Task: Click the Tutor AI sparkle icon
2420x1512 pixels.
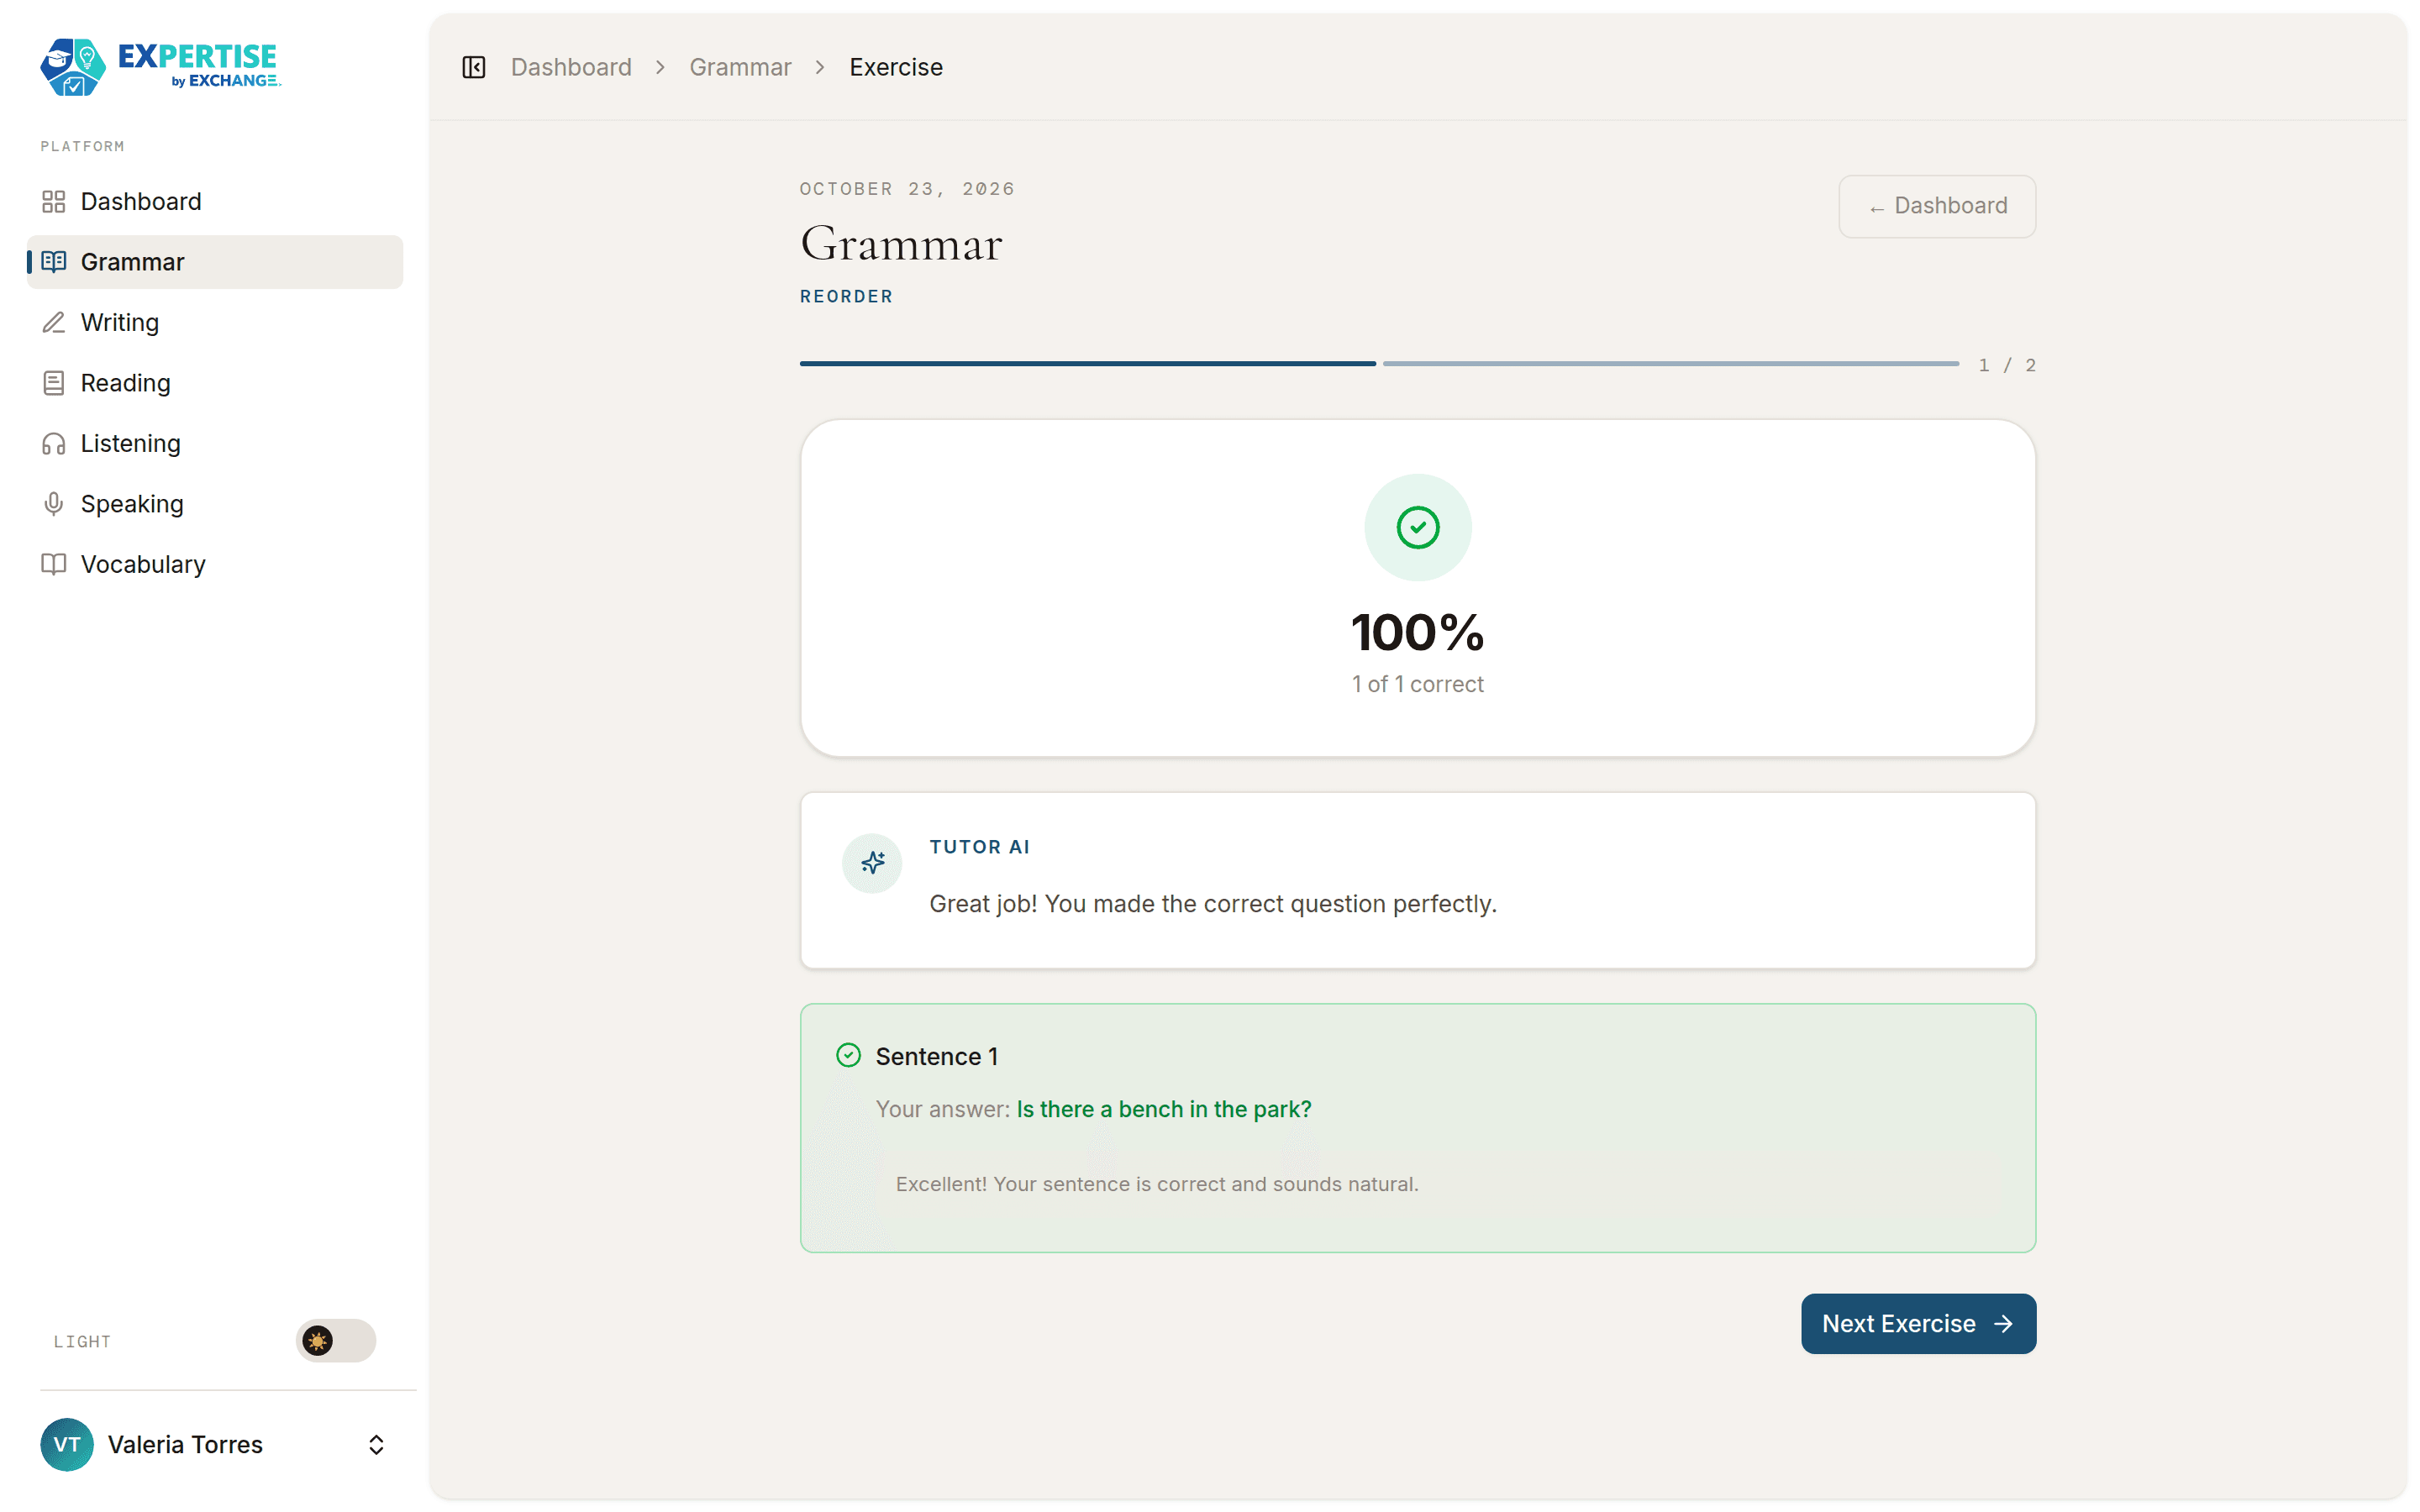Action: click(872, 862)
